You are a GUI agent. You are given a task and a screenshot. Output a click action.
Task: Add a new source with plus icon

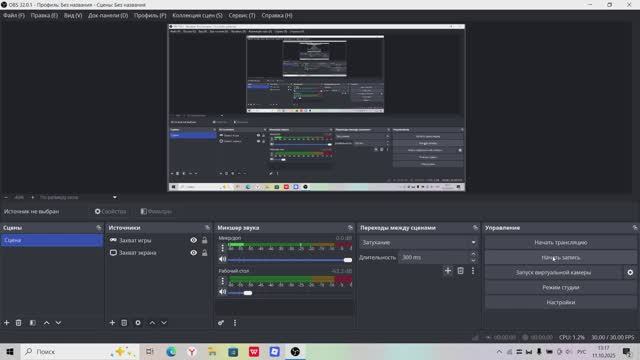[x=112, y=322]
